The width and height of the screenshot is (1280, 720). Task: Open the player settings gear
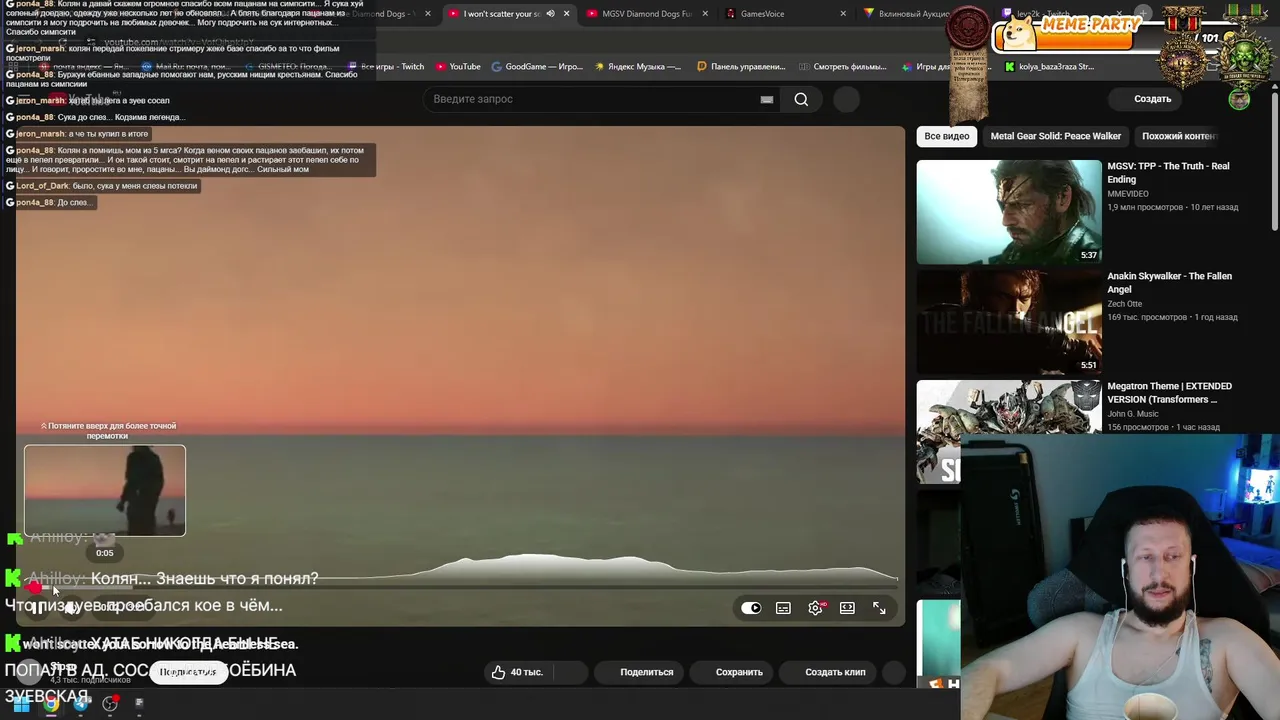pos(816,608)
